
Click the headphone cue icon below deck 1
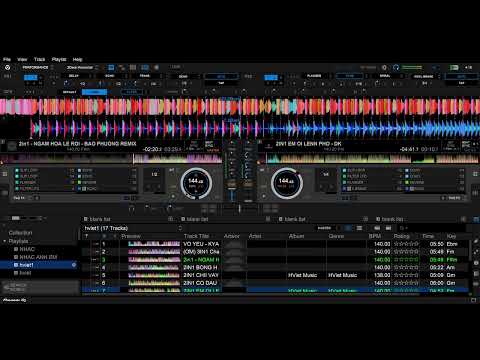(x=131, y=209)
